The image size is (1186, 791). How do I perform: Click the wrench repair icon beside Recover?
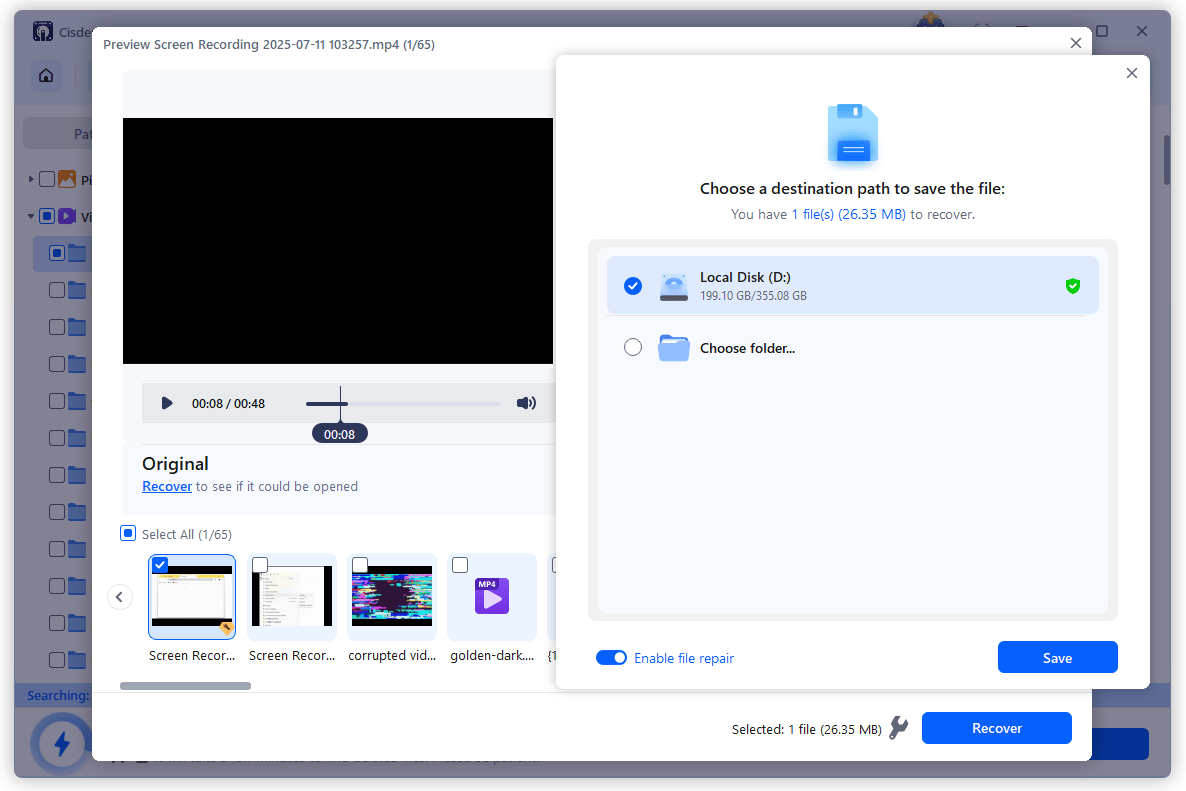click(x=898, y=728)
